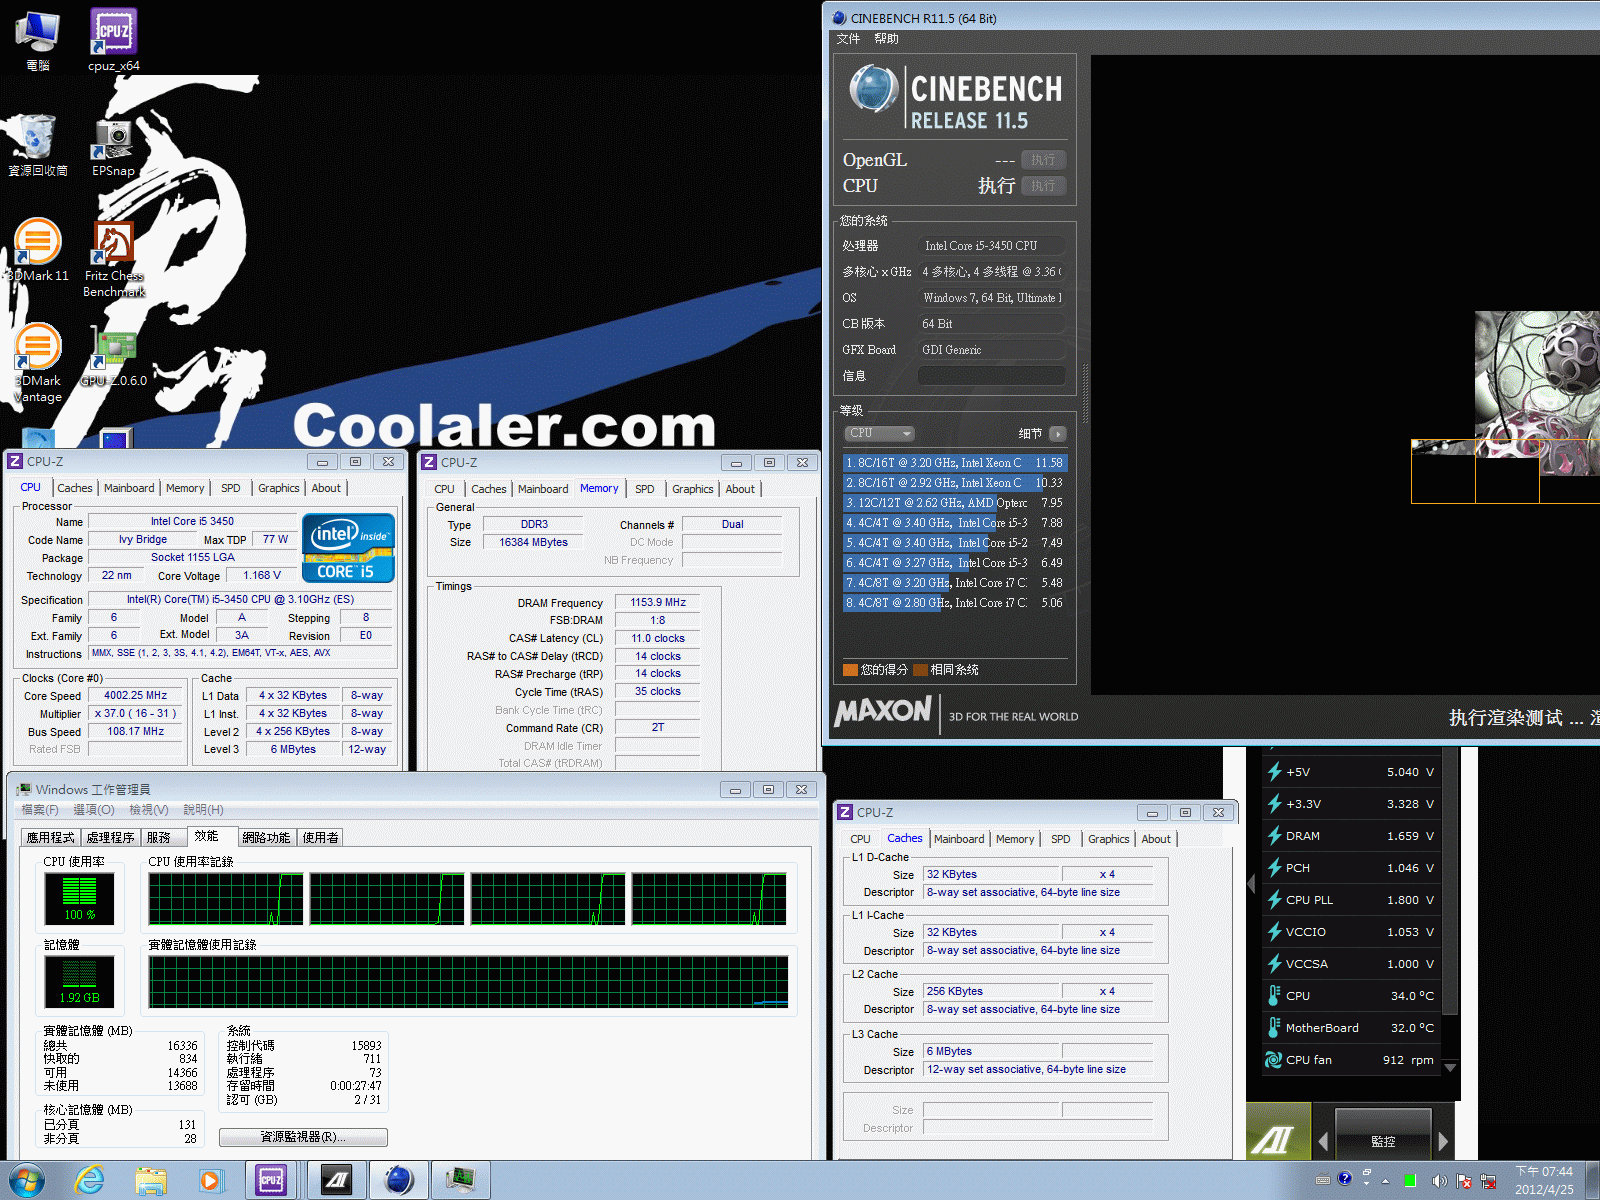
Task: Open About tab in middle CPU-Z window
Action: [x=740, y=489]
